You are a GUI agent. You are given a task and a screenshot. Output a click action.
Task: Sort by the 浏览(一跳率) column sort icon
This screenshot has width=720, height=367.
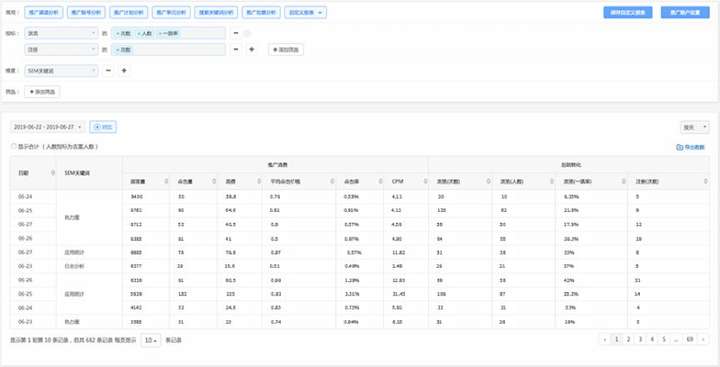click(624, 181)
